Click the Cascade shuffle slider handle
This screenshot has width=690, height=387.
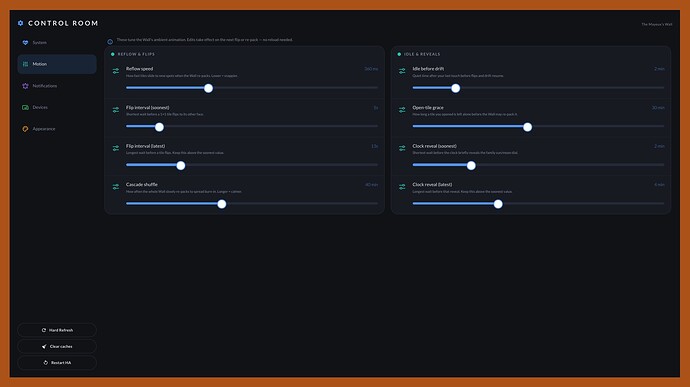click(222, 204)
